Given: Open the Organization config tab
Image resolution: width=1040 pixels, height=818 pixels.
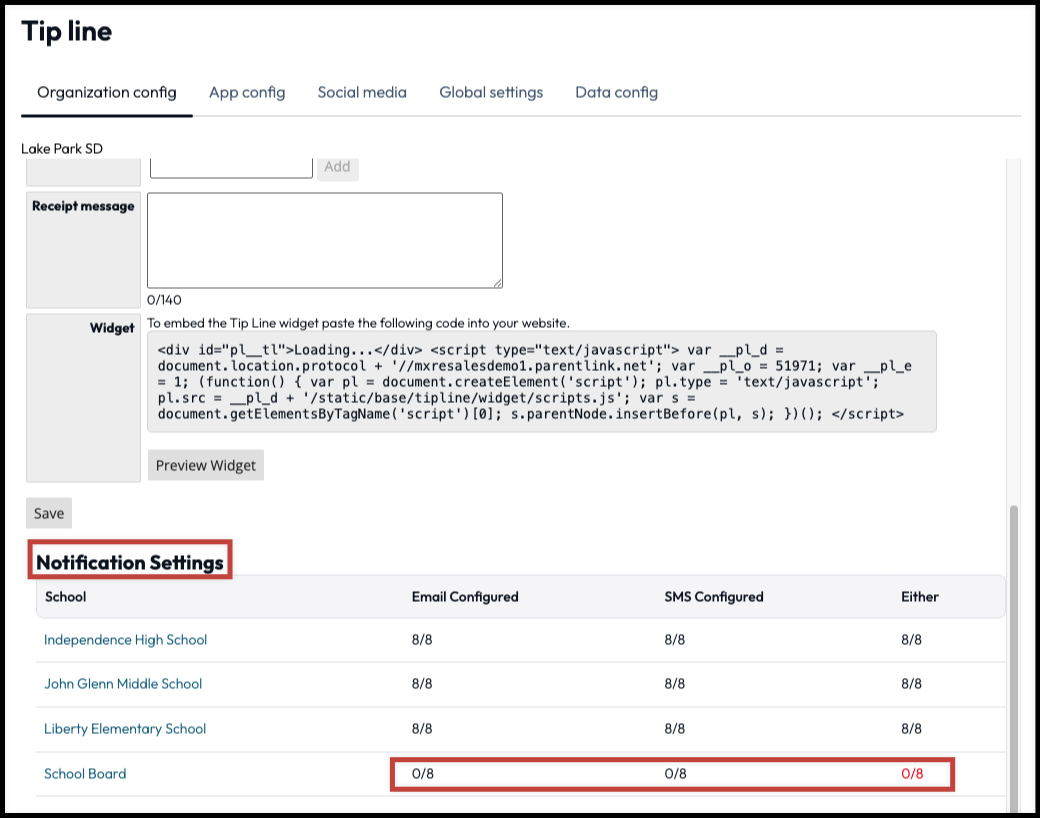Looking at the screenshot, I should [x=107, y=92].
